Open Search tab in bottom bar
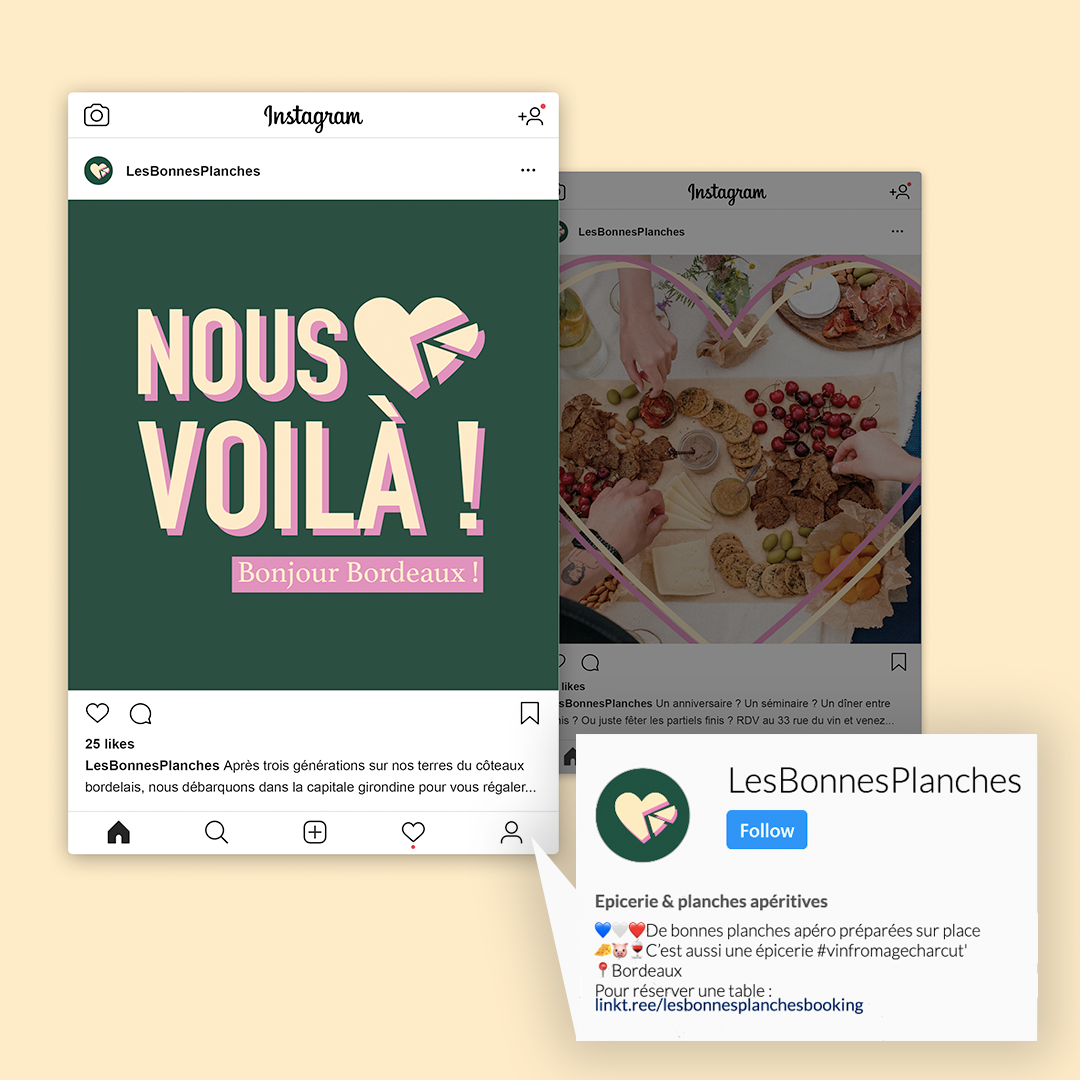This screenshot has height=1080, width=1080. coord(216,832)
